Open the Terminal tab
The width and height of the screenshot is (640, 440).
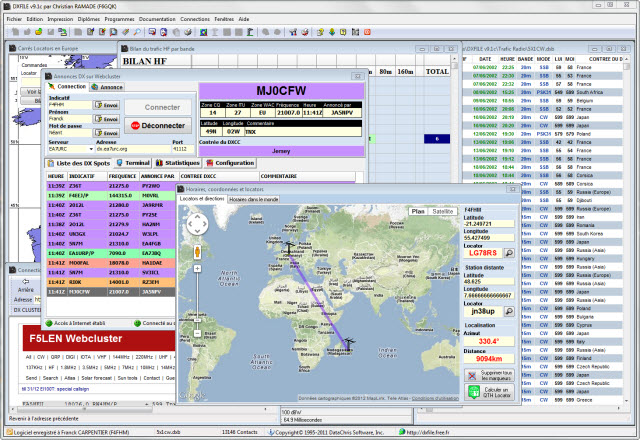tap(133, 163)
